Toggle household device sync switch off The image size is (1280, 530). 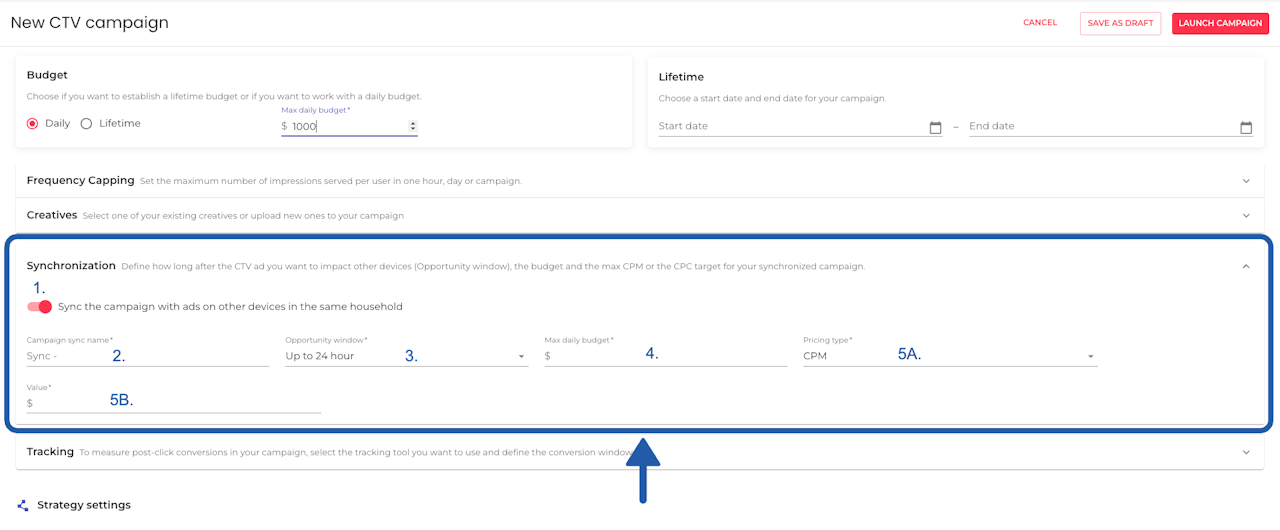40,307
